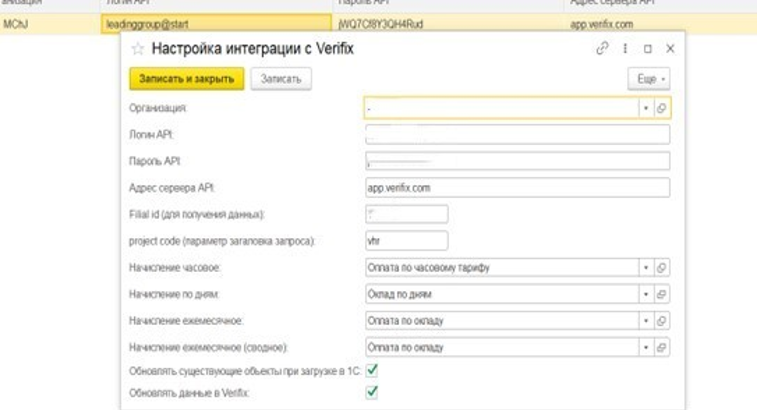Expand the Начисление по дням dropdown
Image resolution: width=767 pixels, height=410 pixels.
coord(646,295)
